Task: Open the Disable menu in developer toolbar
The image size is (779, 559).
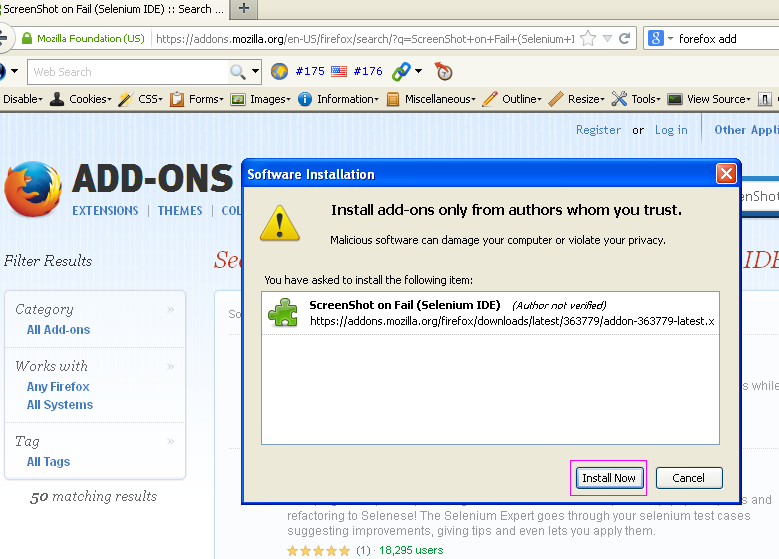Action: click(22, 99)
